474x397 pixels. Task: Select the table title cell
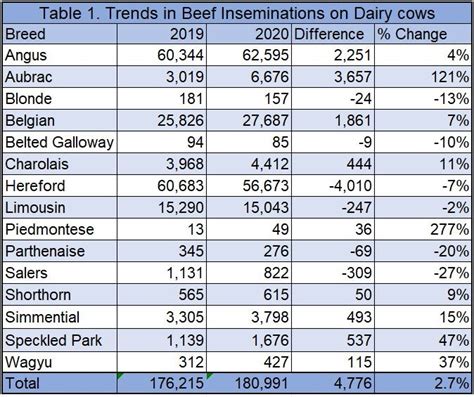(237, 14)
